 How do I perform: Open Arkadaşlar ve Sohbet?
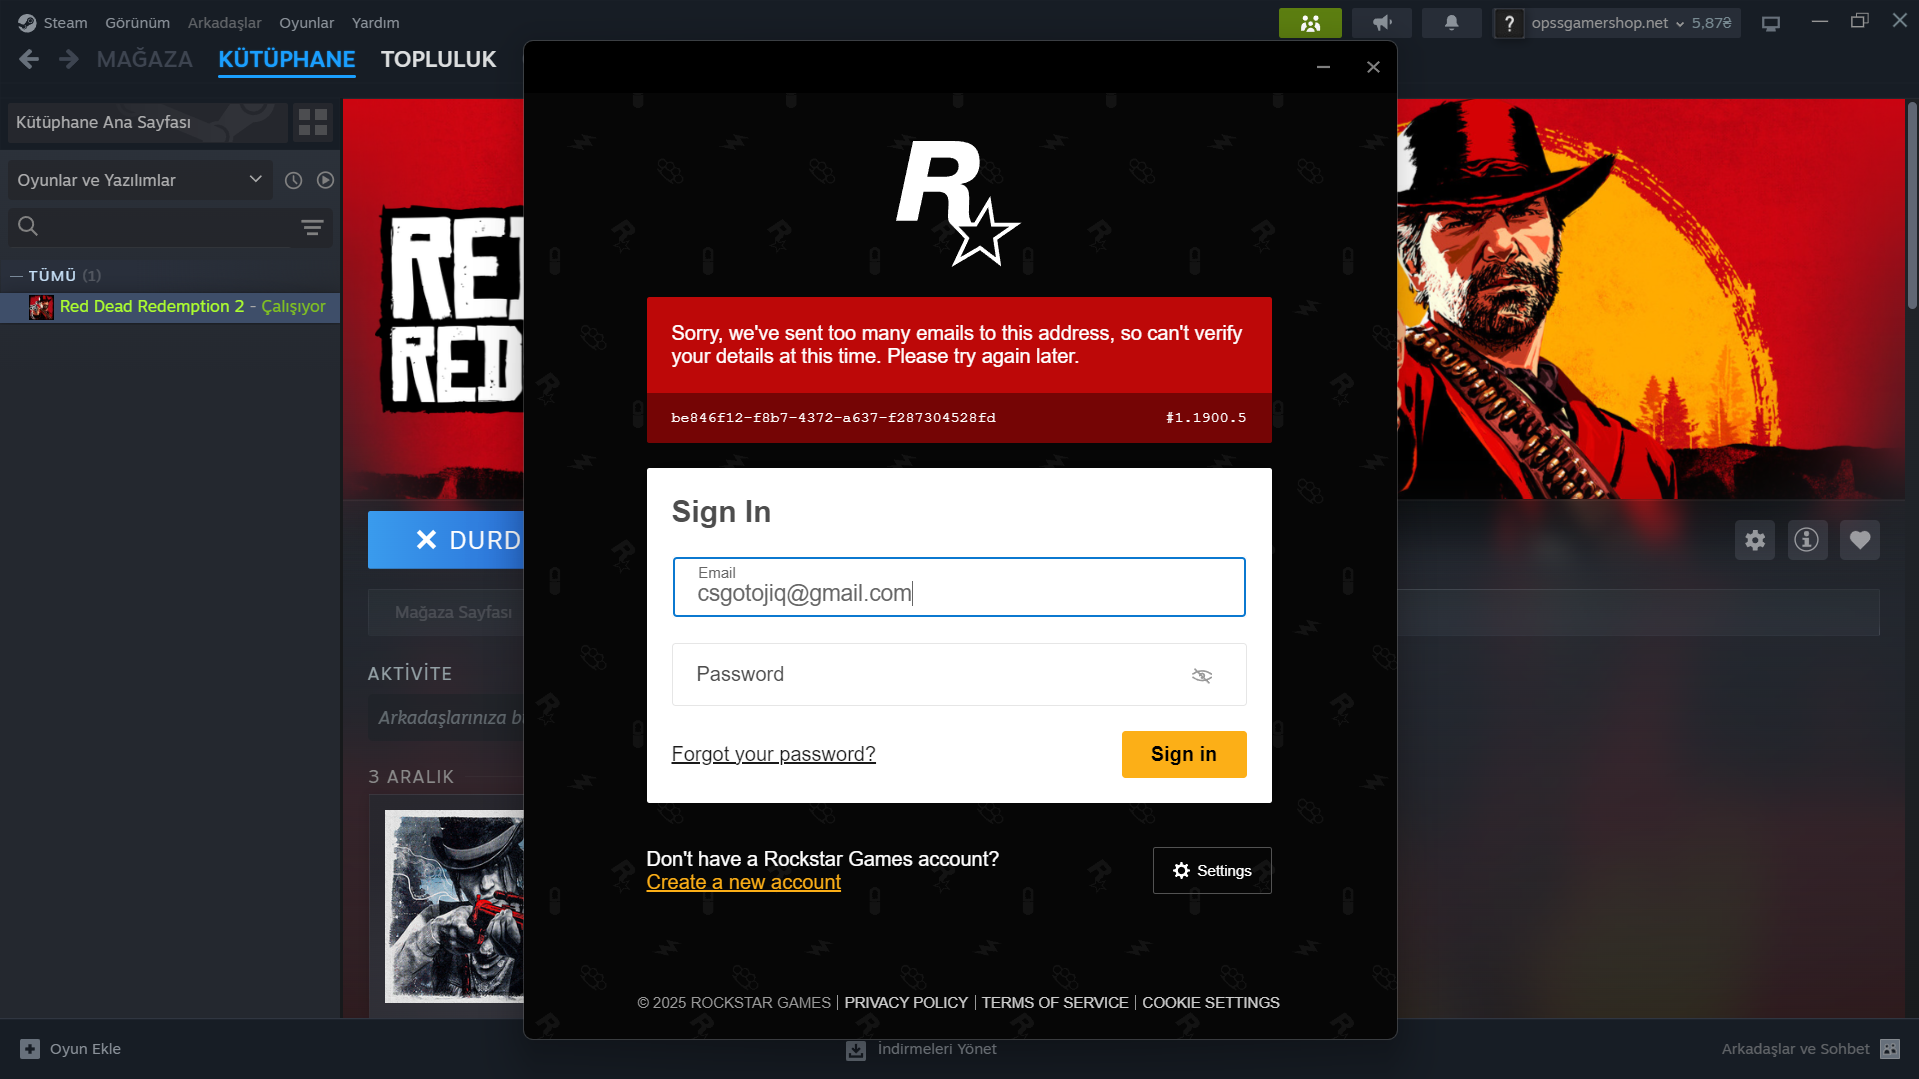point(1795,1049)
